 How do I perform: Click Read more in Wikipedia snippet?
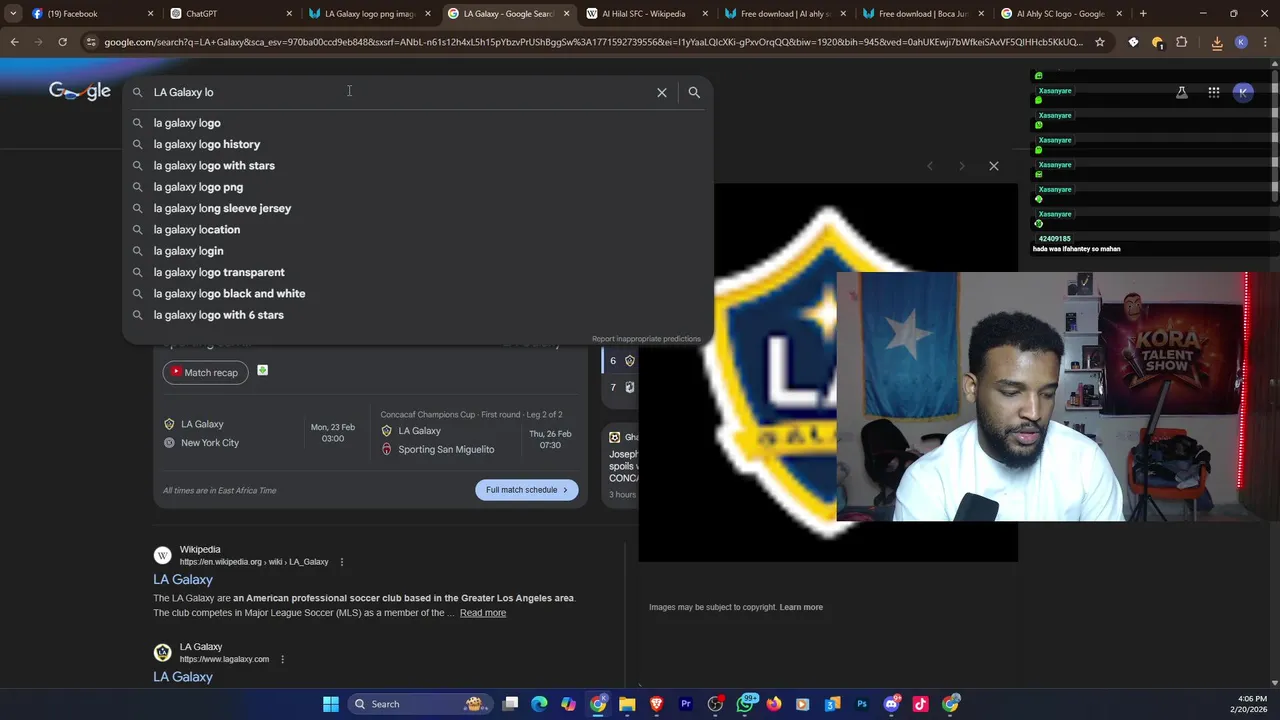(483, 613)
